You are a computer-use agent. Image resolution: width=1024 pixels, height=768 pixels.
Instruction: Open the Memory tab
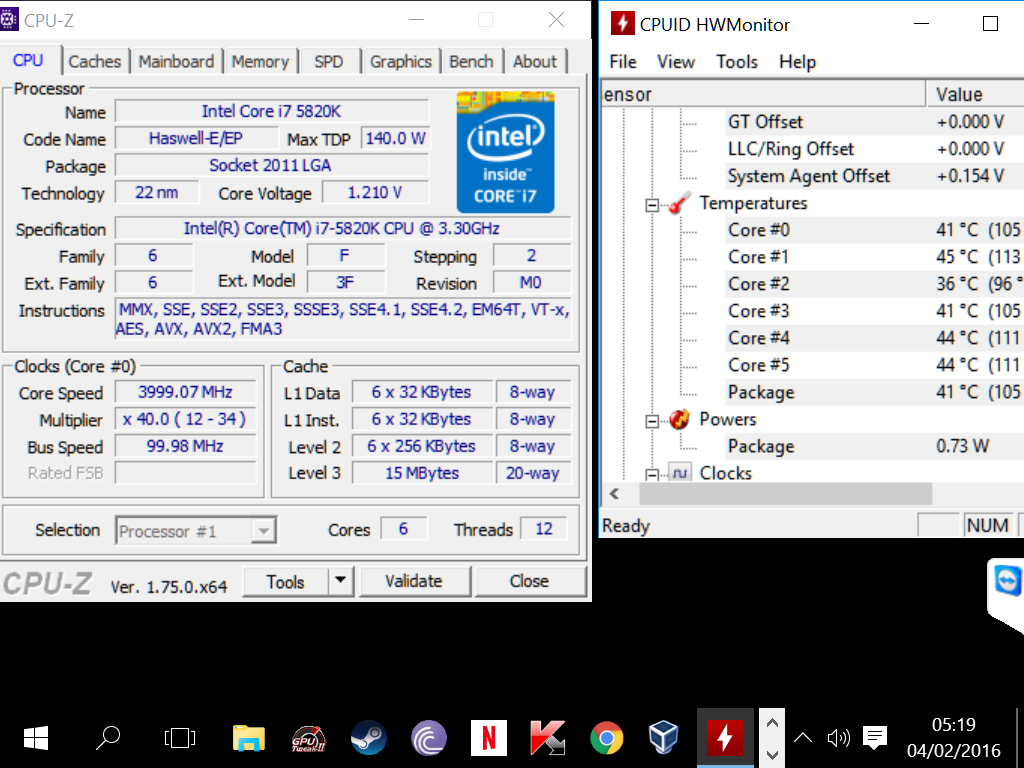[260, 61]
